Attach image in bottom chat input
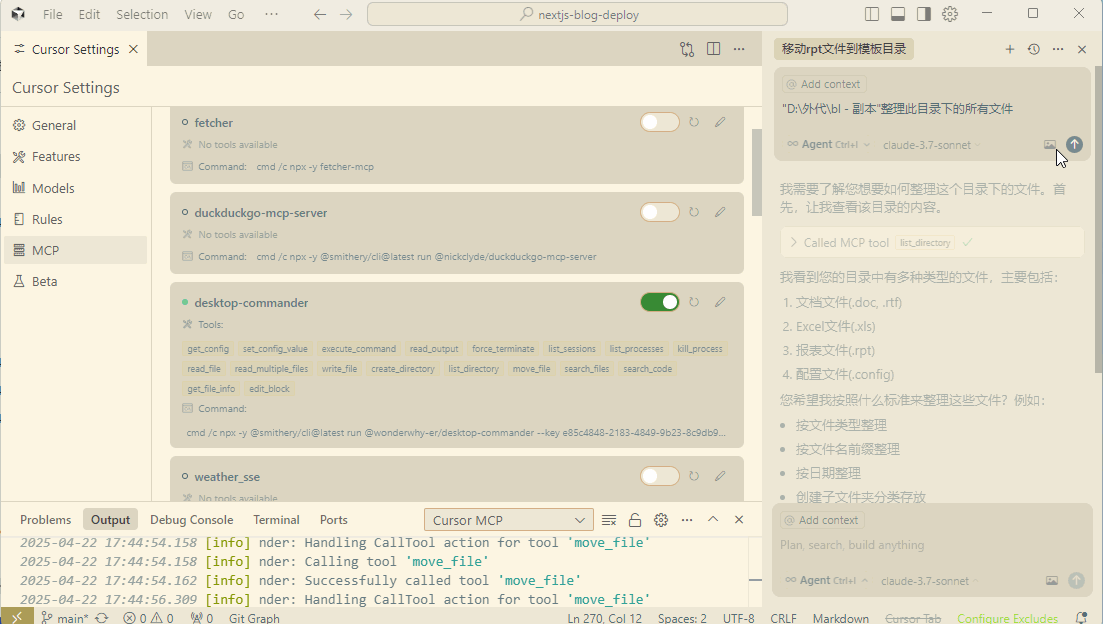The width and height of the screenshot is (1103, 624). pos(1052,580)
